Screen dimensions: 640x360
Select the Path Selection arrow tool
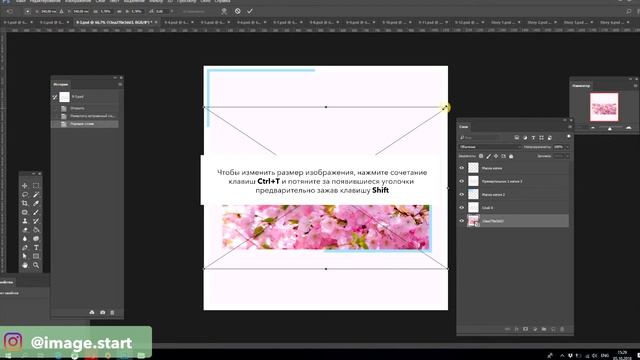click(x=24, y=256)
